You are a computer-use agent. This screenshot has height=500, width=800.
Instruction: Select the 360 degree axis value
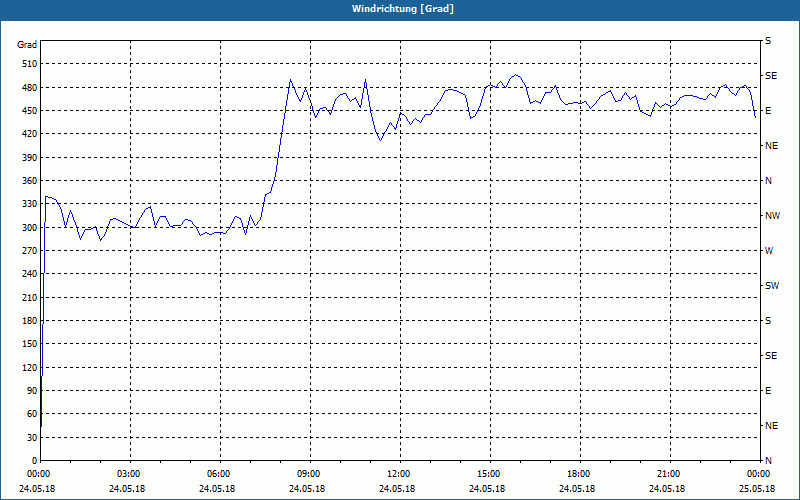pyautogui.click(x=30, y=181)
